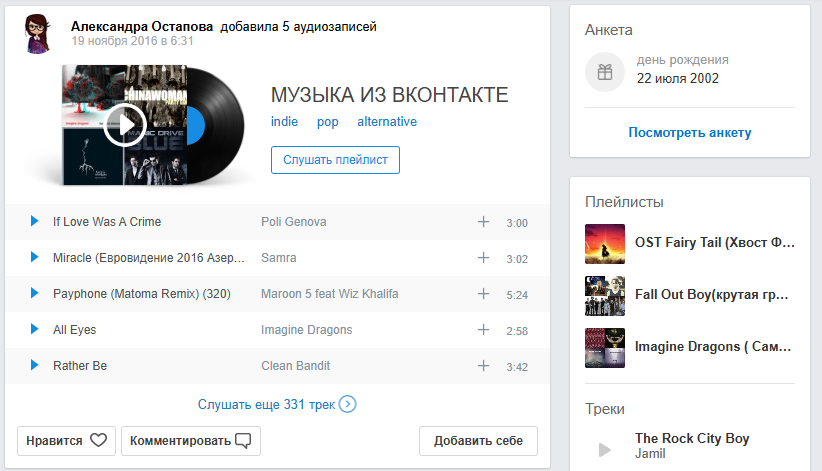The height and width of the screenshot is (471, 822).
Task: Play the Miracle track by Samra
Action: (x=35, y=258)
